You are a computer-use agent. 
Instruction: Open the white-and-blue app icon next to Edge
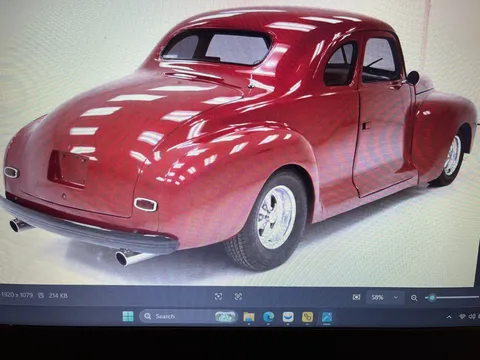pyautogui.click(x=288, y=317)
